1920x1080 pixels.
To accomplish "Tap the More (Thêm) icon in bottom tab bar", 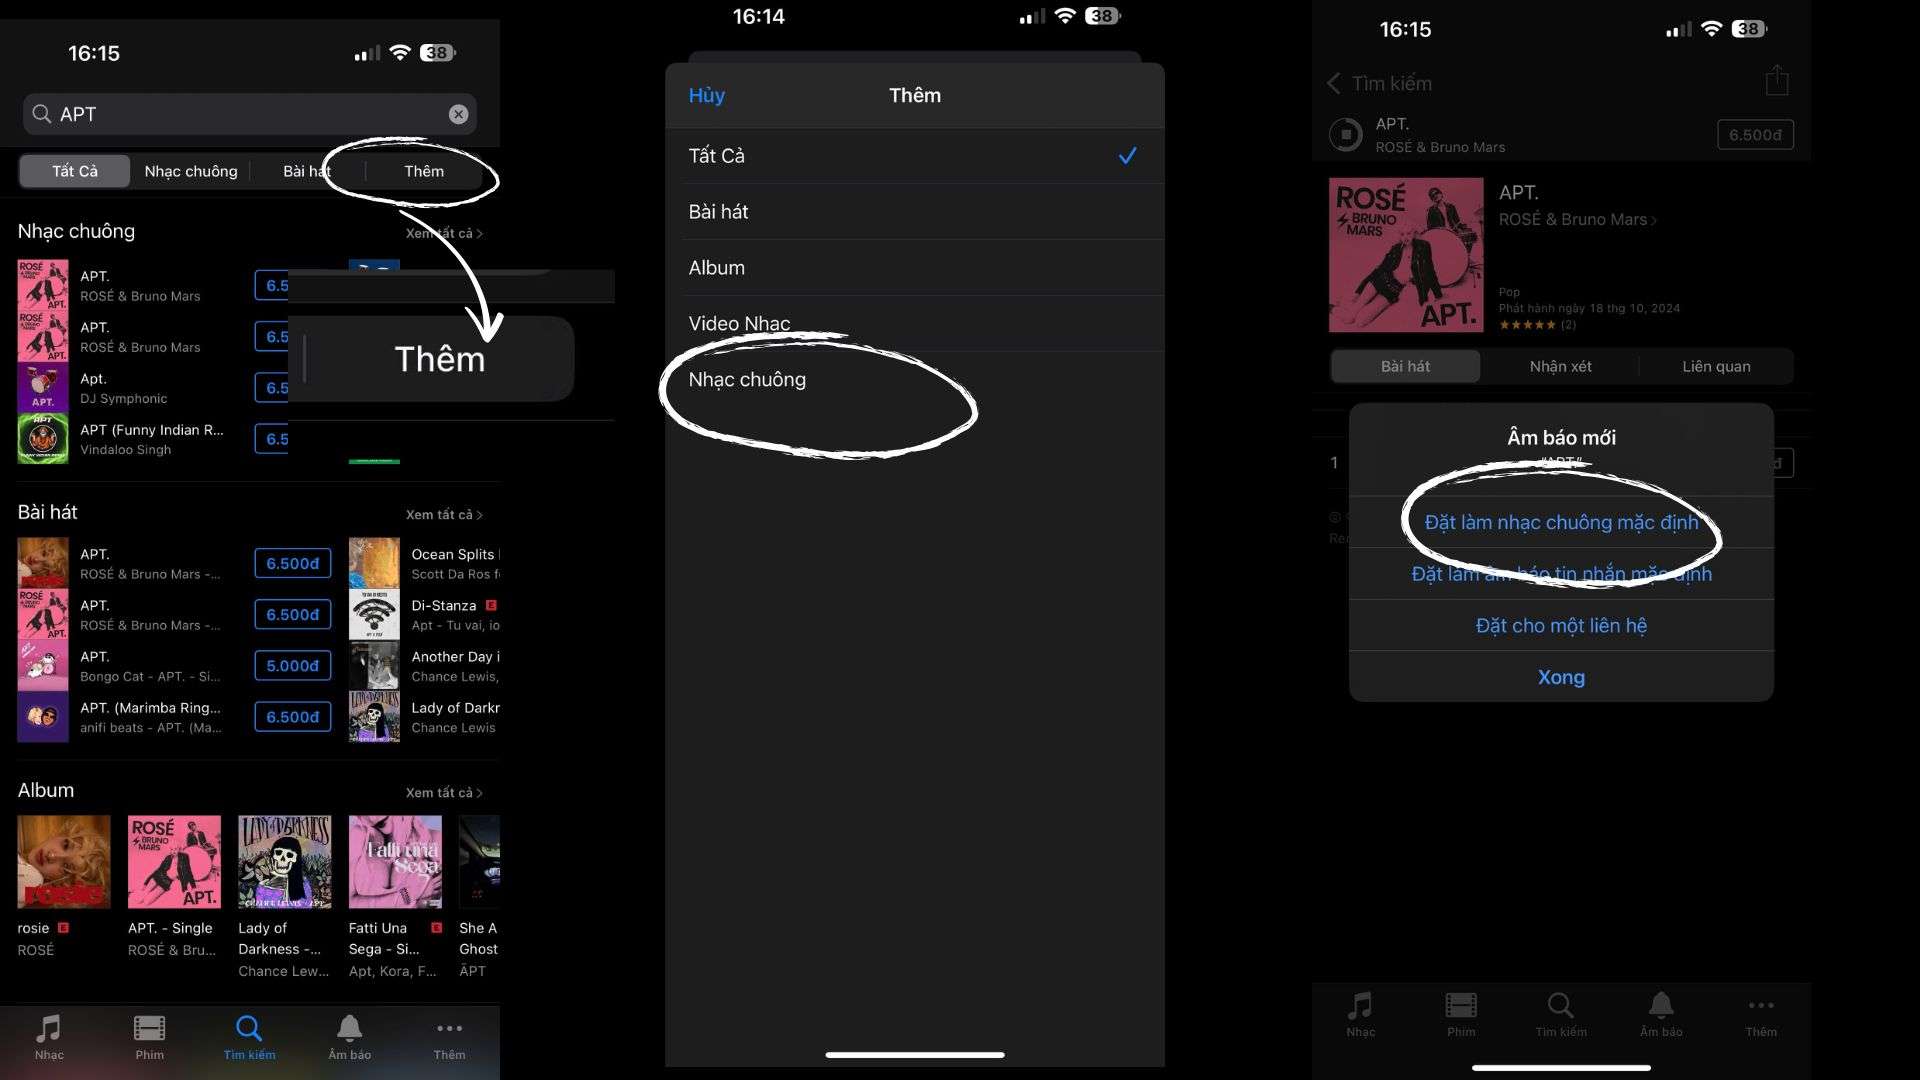I will point(448,1035).
